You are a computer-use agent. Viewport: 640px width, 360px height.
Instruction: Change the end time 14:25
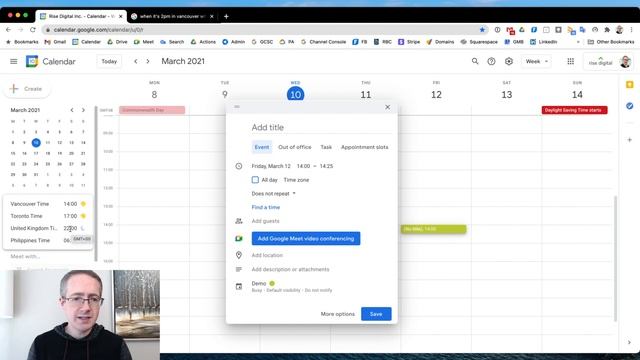[x=326, y=166]
